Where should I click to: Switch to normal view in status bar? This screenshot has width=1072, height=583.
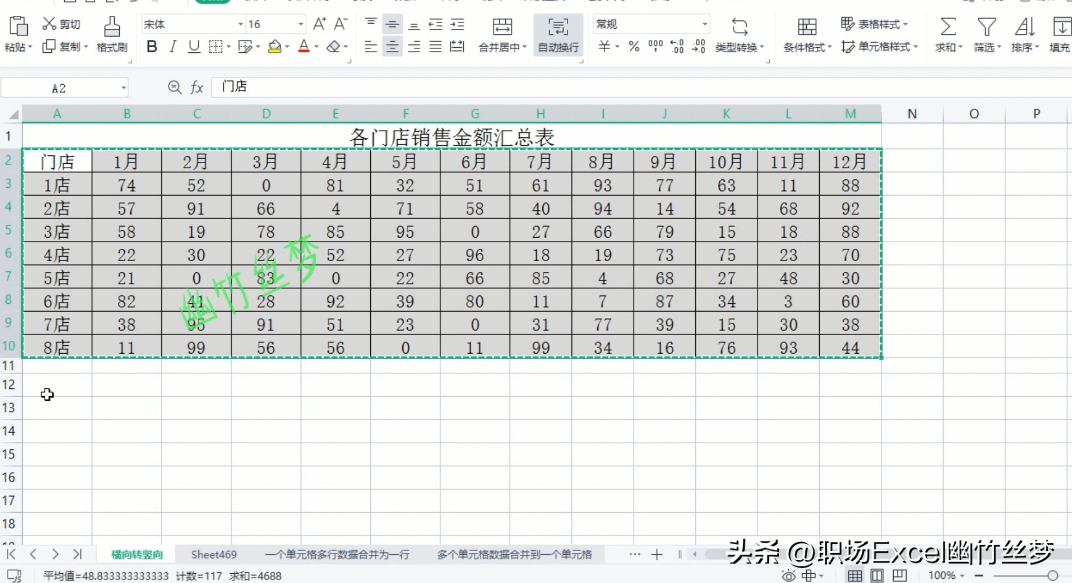855,575
